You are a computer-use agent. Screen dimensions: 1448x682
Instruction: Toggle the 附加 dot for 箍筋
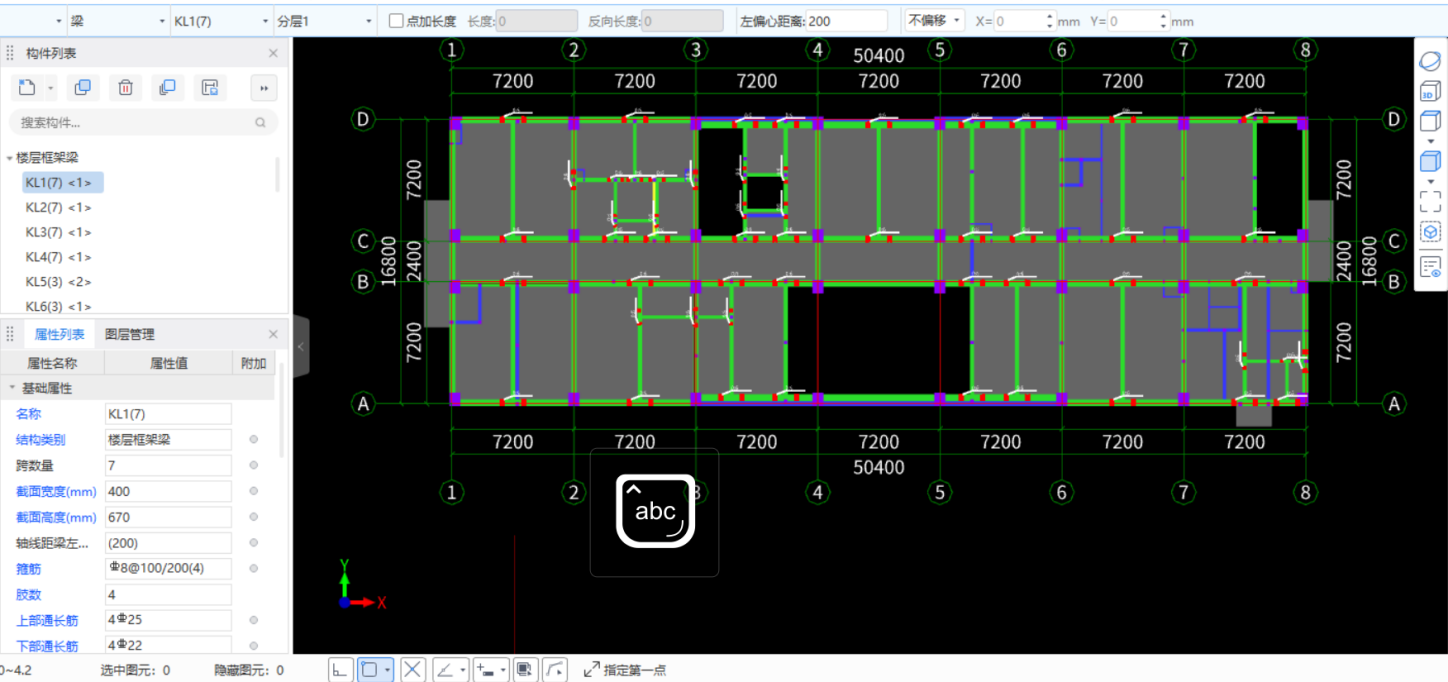253,569
